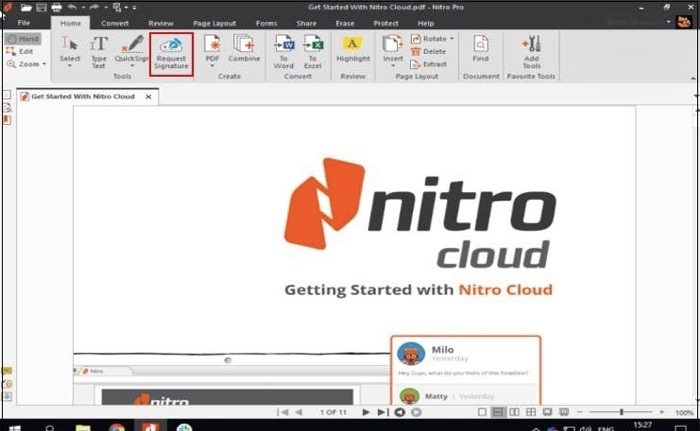Select the Hand tool

(x=23, y=39)
